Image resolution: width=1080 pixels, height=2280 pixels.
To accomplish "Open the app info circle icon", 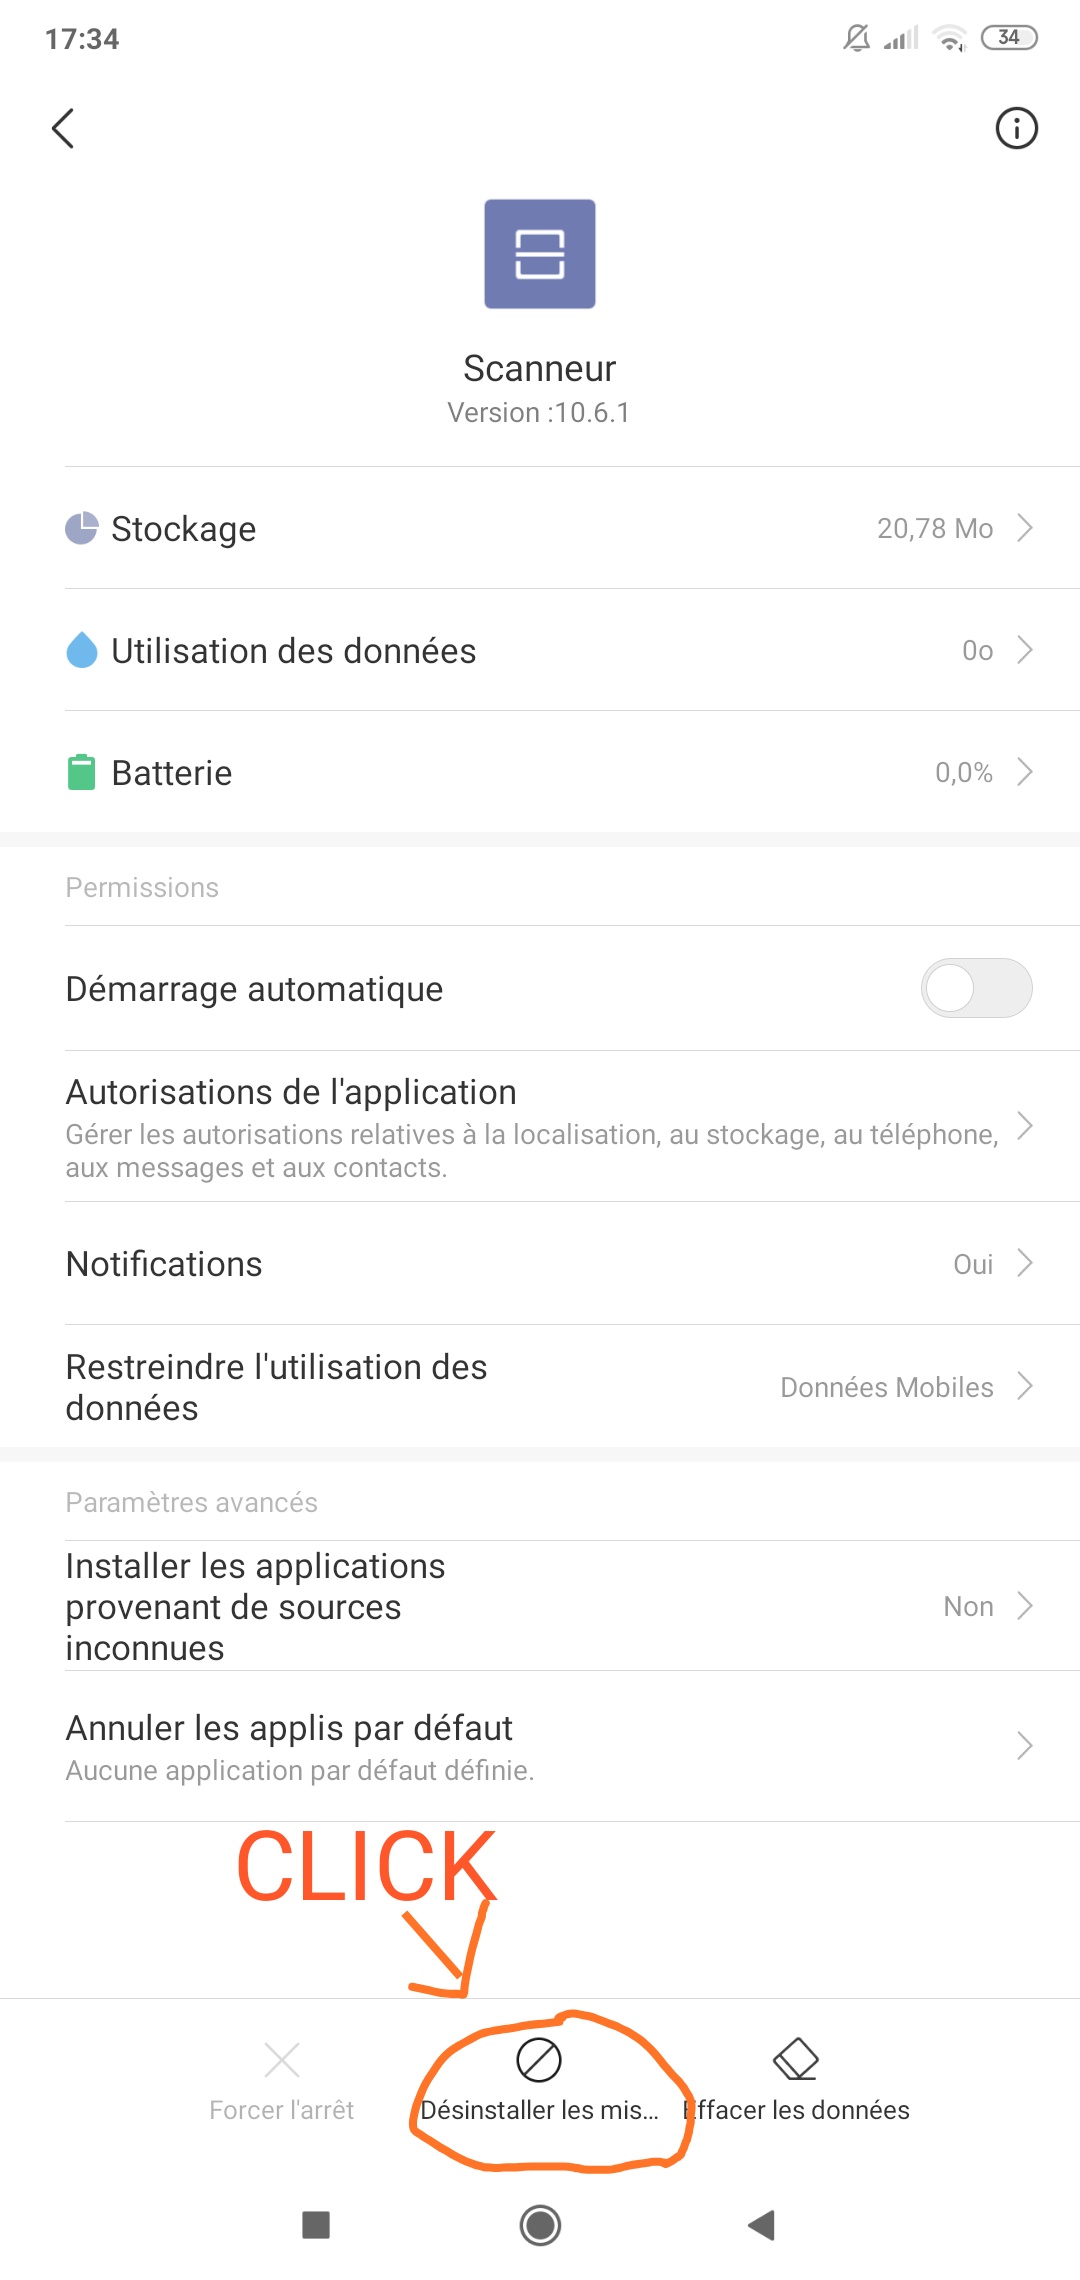I will [1016, 128].
